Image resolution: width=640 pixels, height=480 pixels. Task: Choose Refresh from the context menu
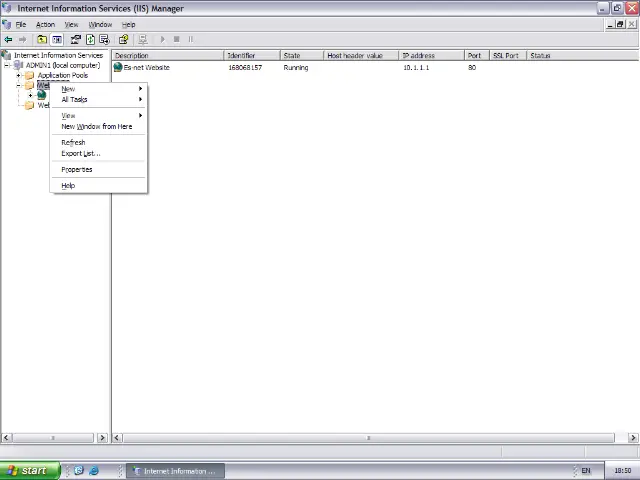[98, 142]
